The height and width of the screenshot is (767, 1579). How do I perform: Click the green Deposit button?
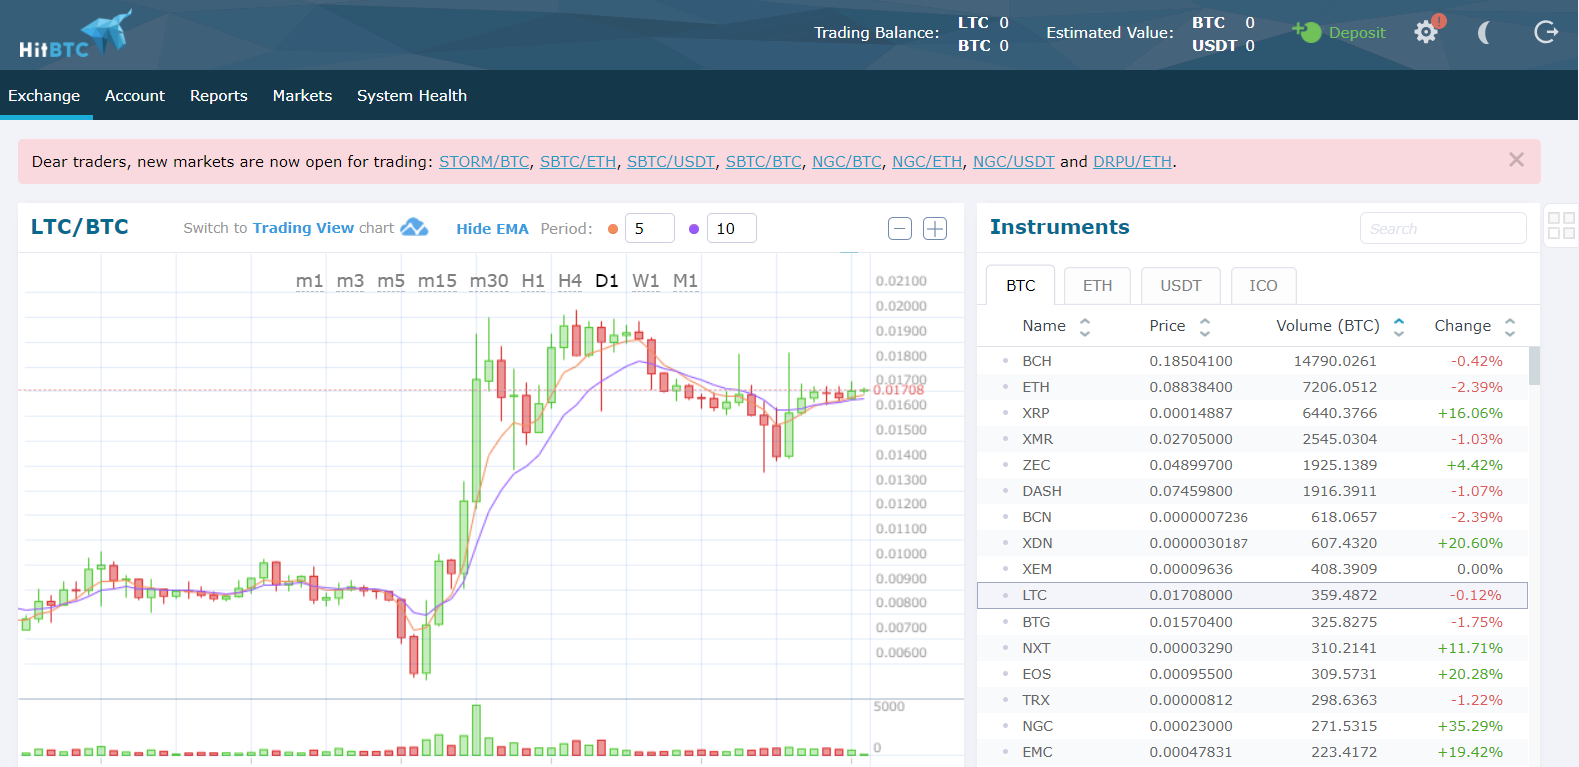click(1339, 33)
